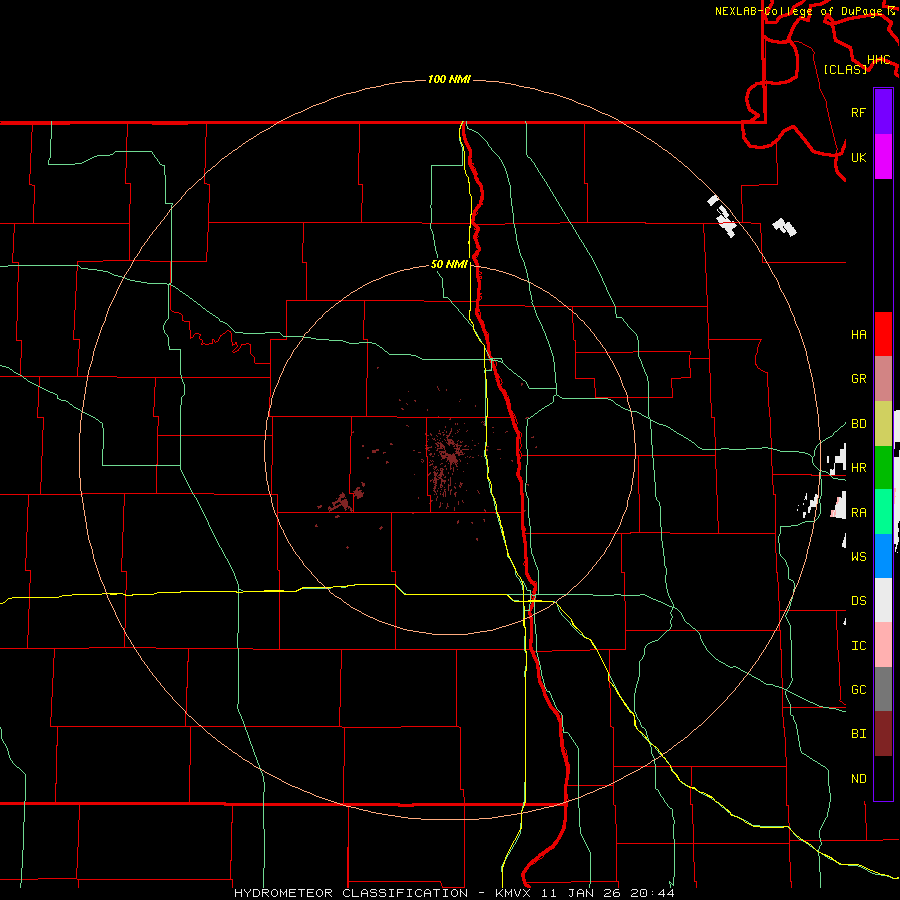Click the 'HA' legend label
900x900 pixels.
[x=858, y=334]
